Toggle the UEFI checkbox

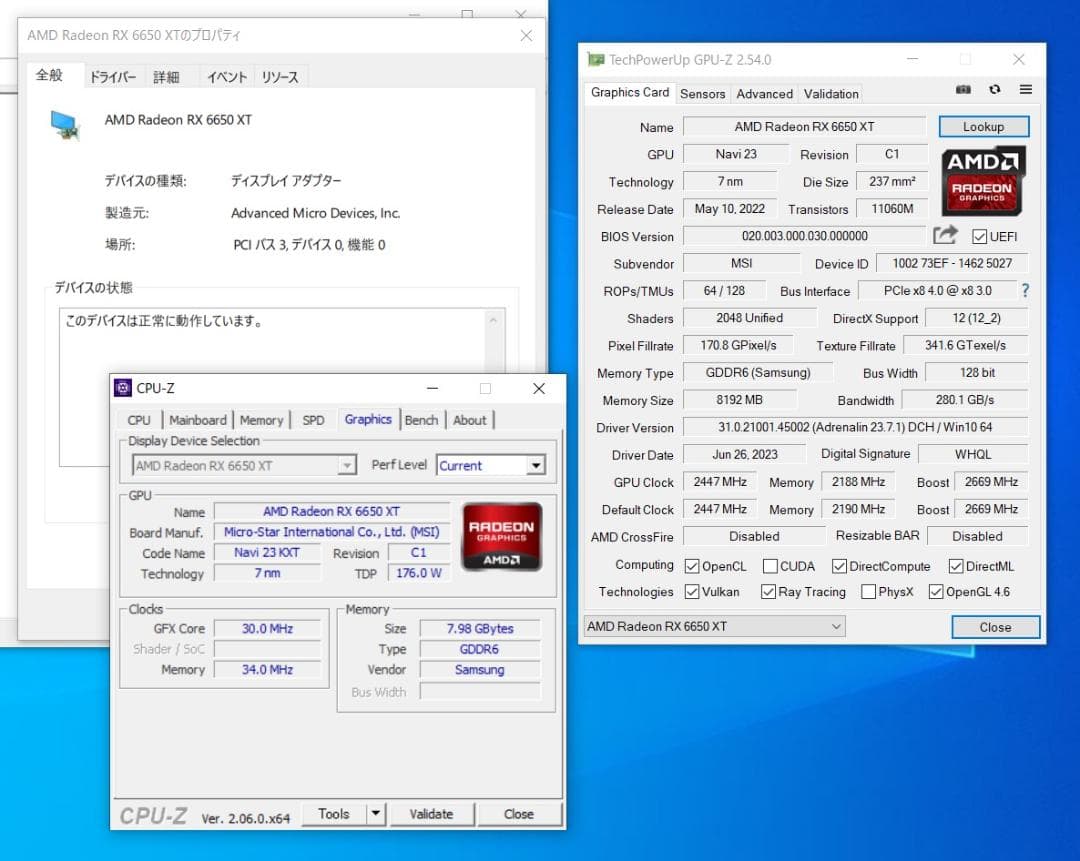pyautogui.click(x=980, y=237)
